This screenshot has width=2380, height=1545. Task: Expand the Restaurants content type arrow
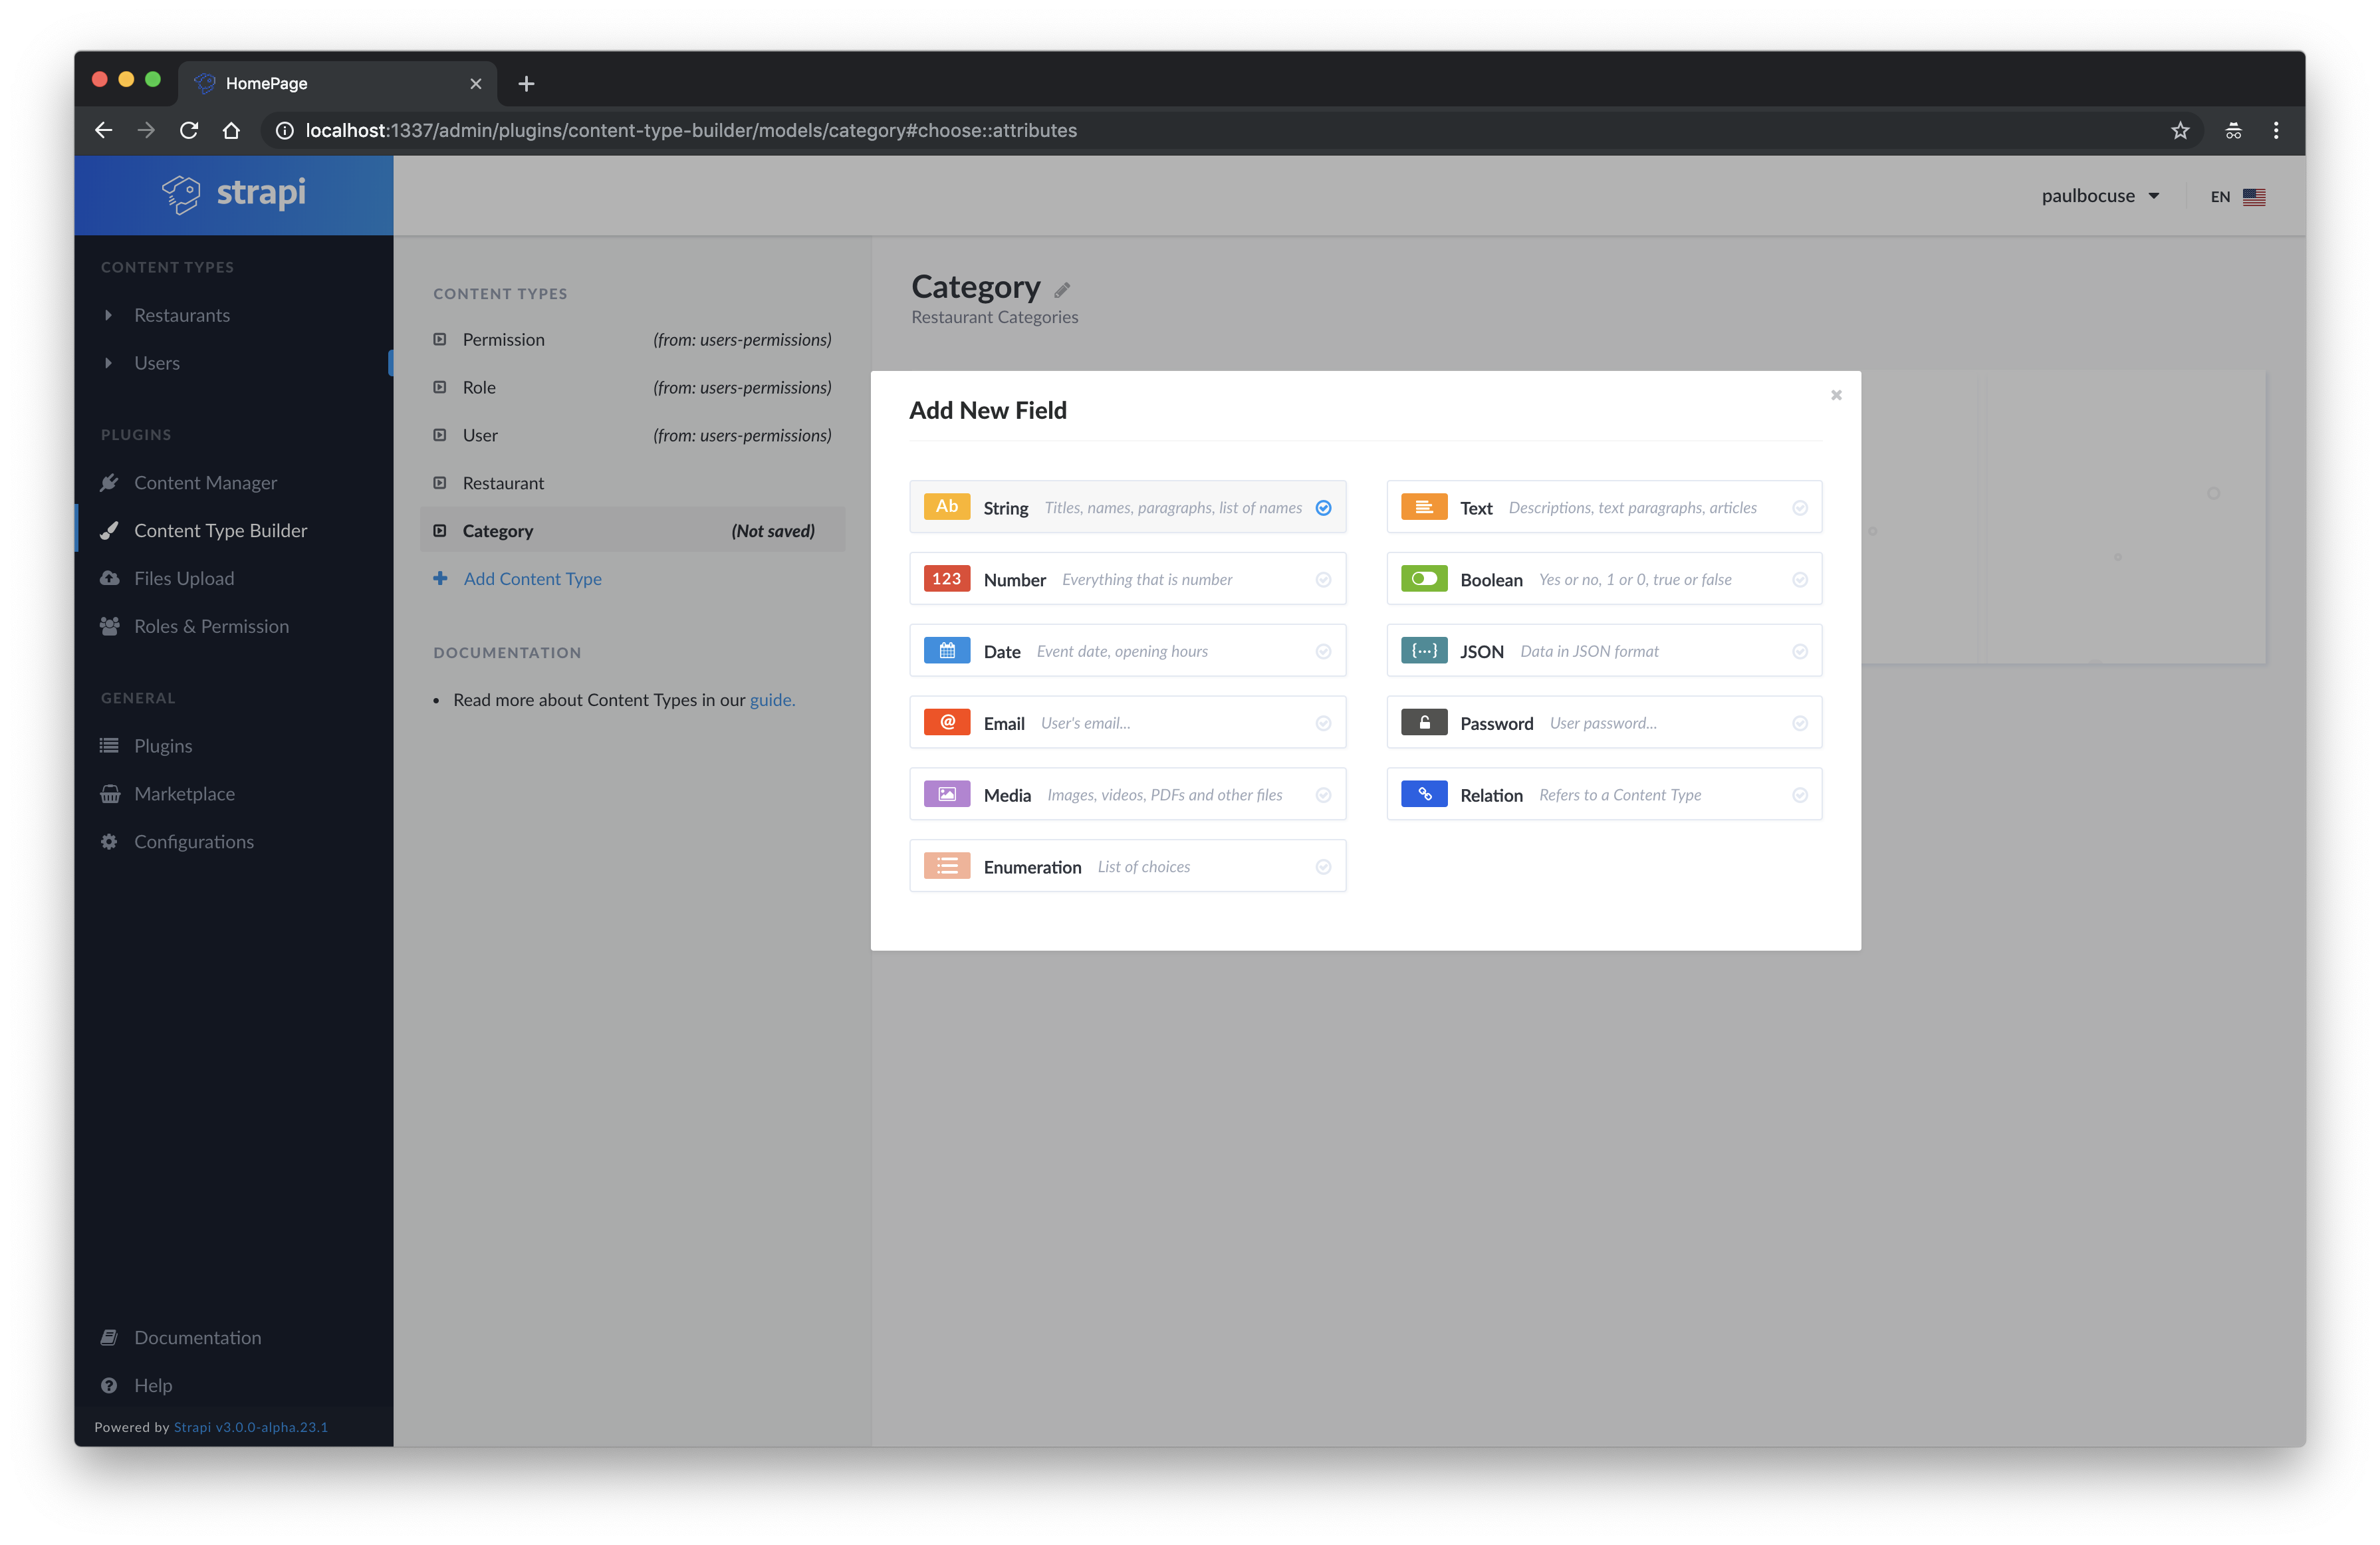pos(108,315)
